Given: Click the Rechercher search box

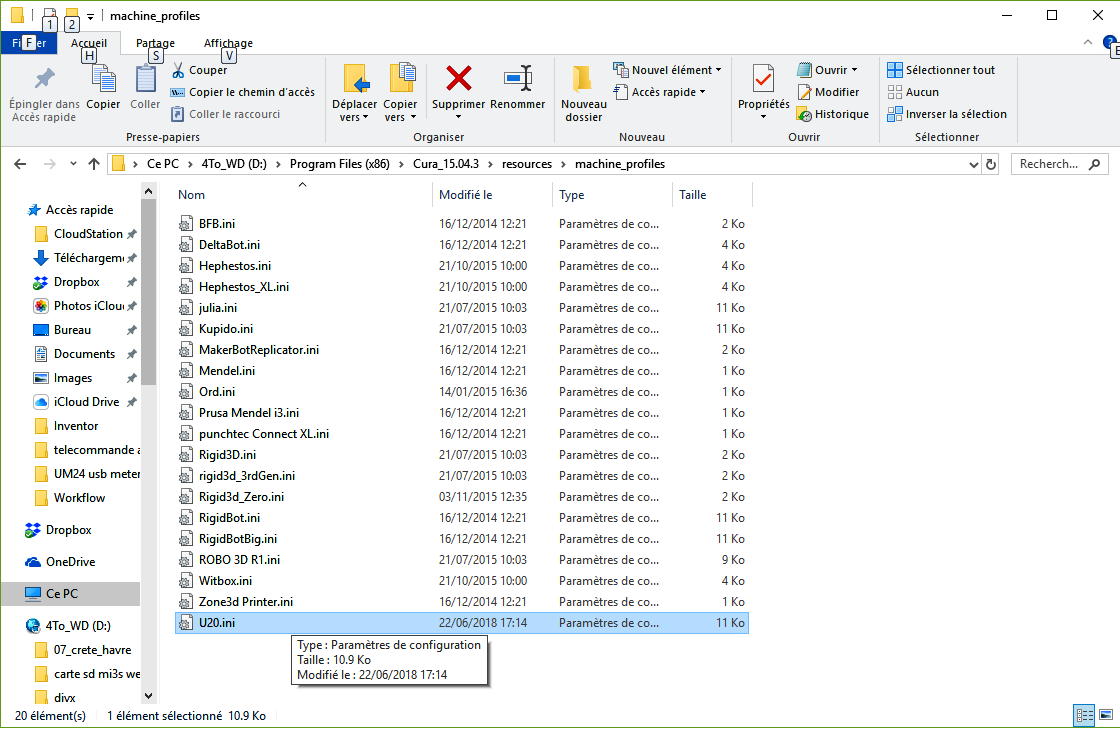Looking at the screenshot, I should point(1060,164).
